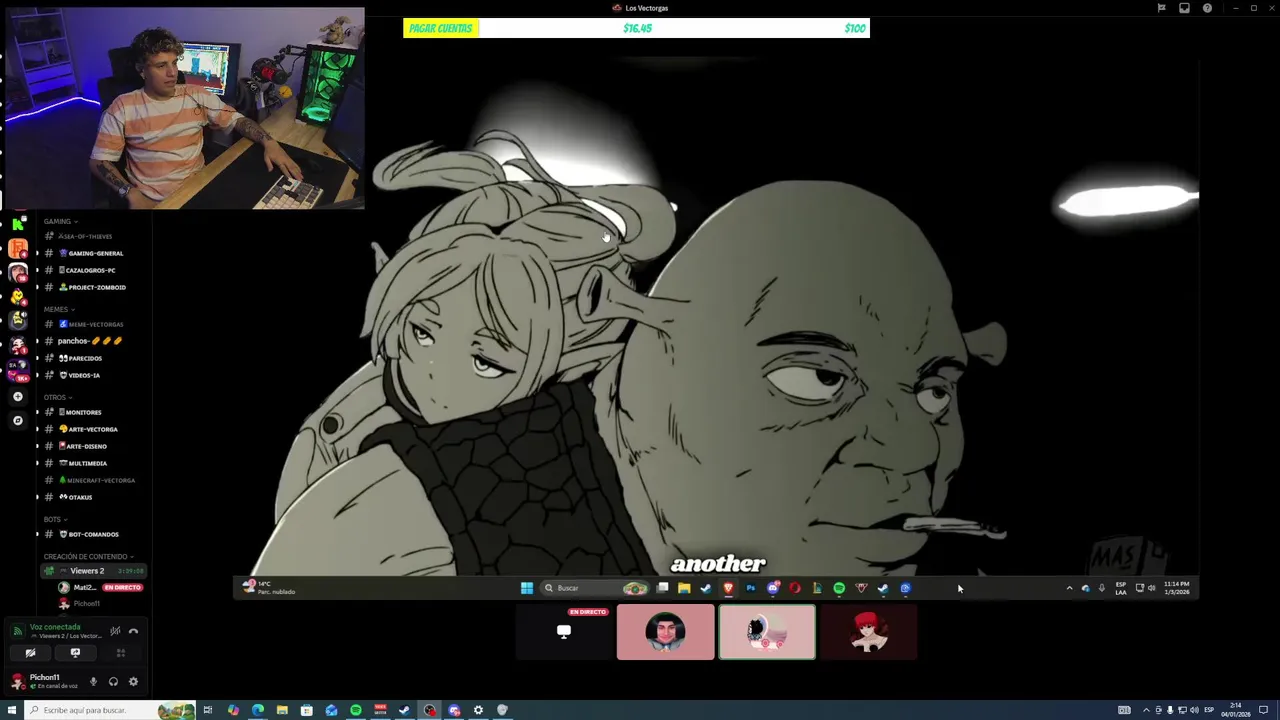1280x720 pixels.
Task: Click the Voz conectada status text
Action: (x=55, y=627)
